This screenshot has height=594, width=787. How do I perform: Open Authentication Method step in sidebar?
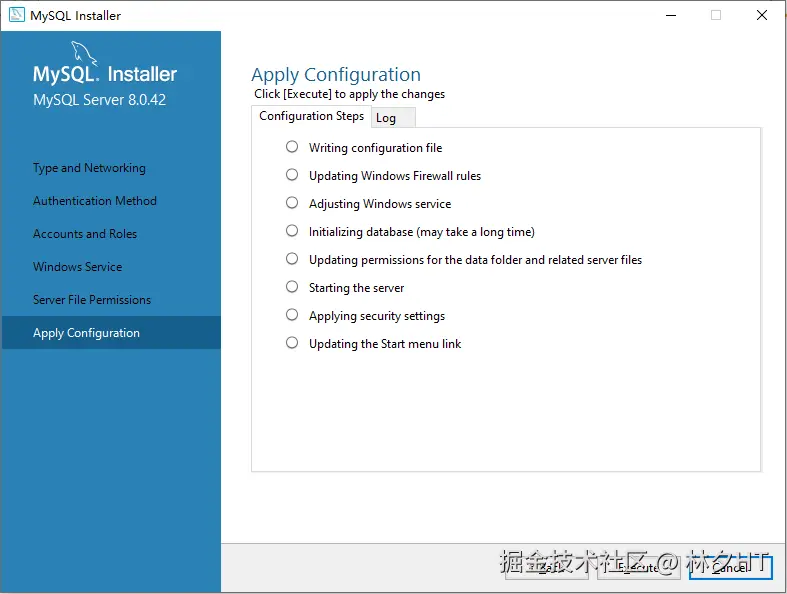[x=95, y=201]
